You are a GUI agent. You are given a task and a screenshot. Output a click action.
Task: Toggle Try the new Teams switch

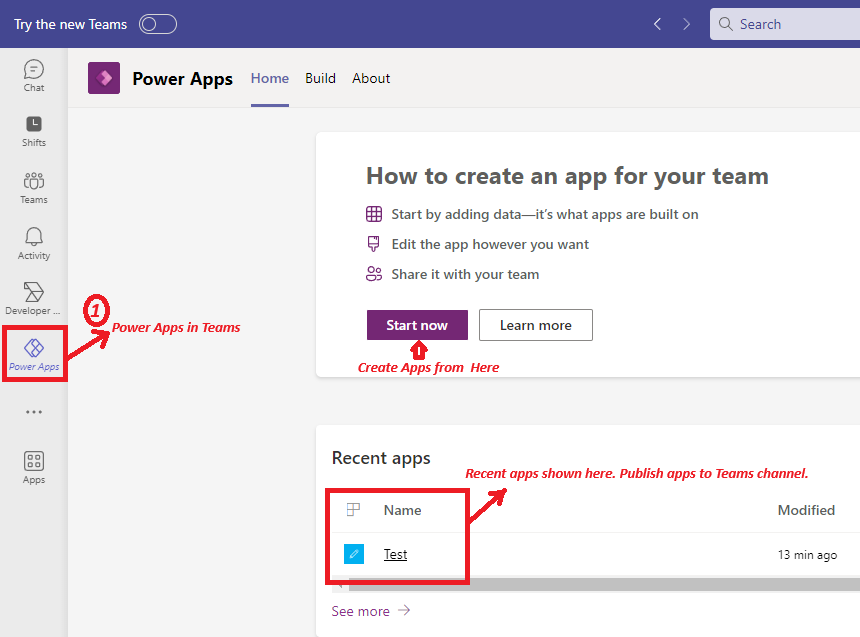point(157,24)
